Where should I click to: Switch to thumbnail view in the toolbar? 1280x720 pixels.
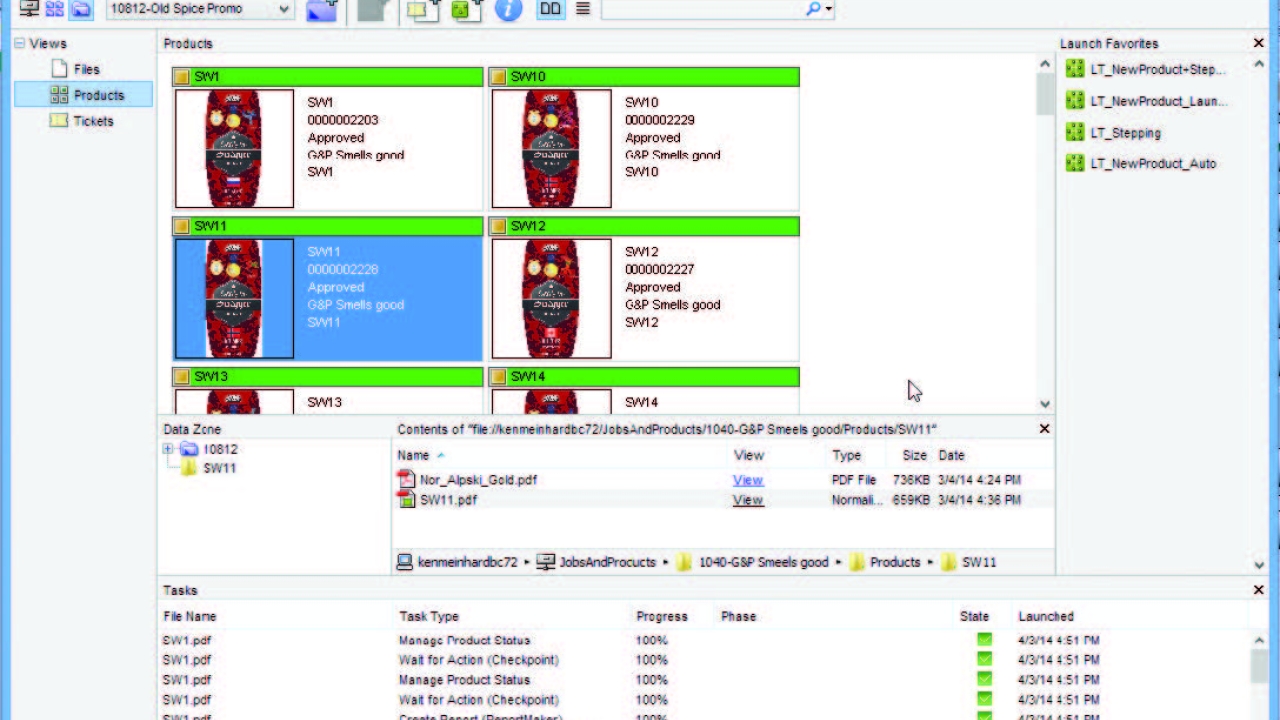pyautogui.click(x=550, y=9)
